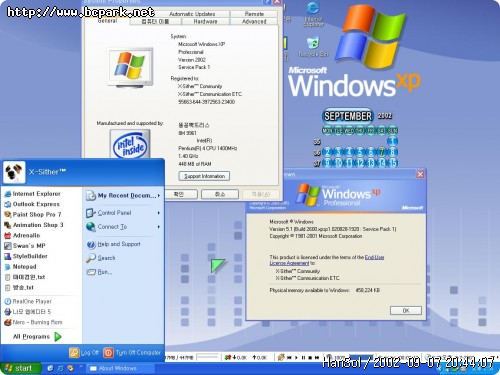Click the Log Off key icon
The height and width of the screenshot is (375, 500).
click(x=74, y=352)
